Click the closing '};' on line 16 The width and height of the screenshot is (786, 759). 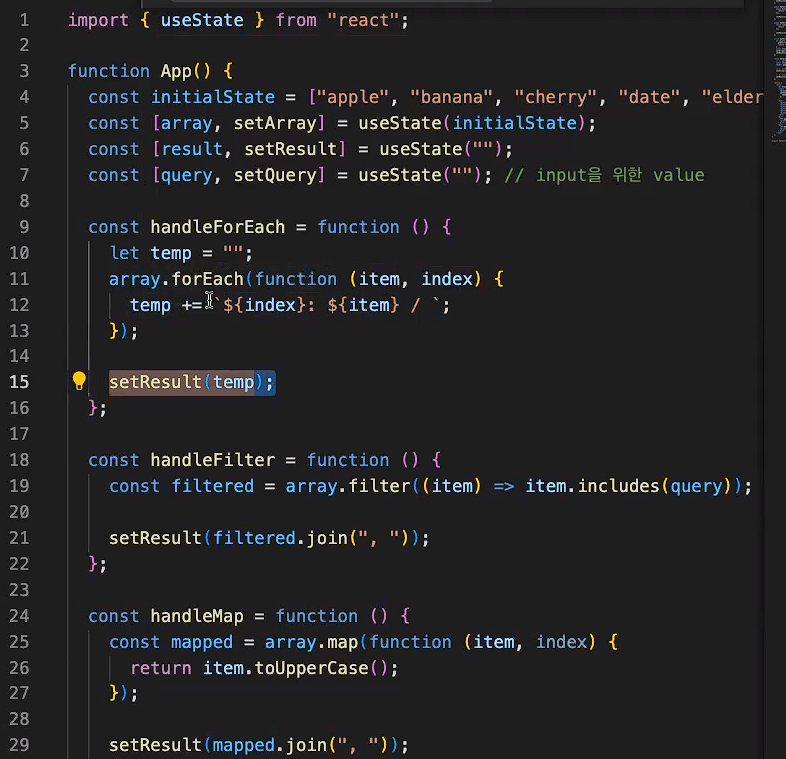[98, 409]
